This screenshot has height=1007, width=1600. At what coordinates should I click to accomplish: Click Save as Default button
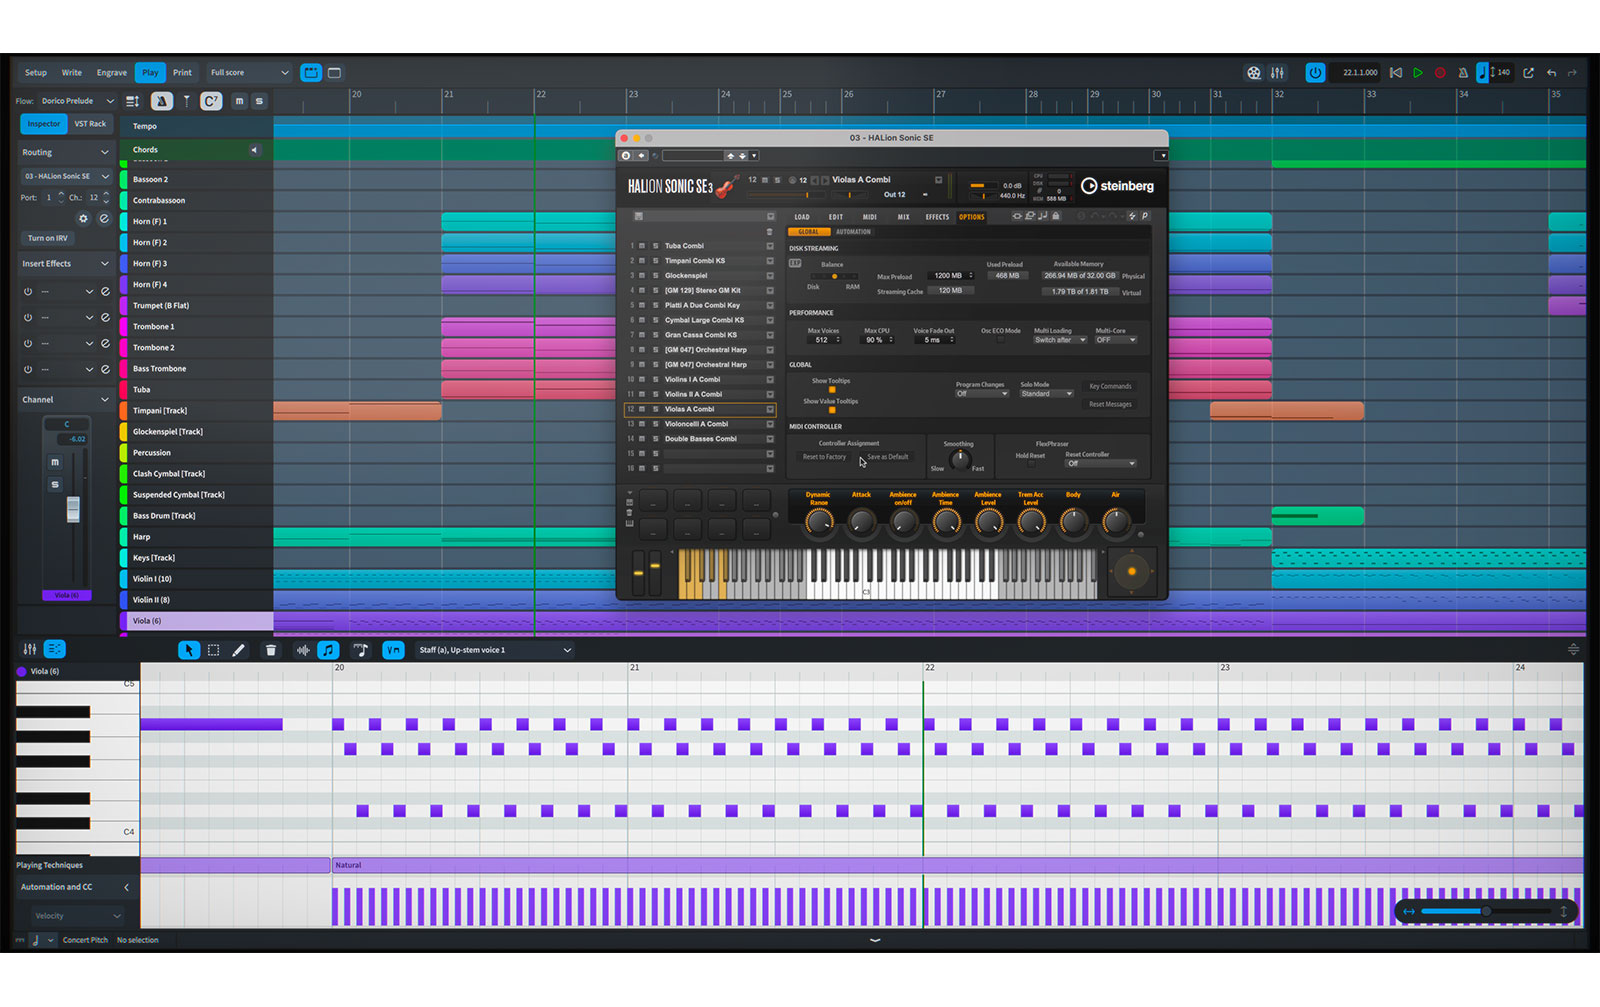tap(888, 457)
